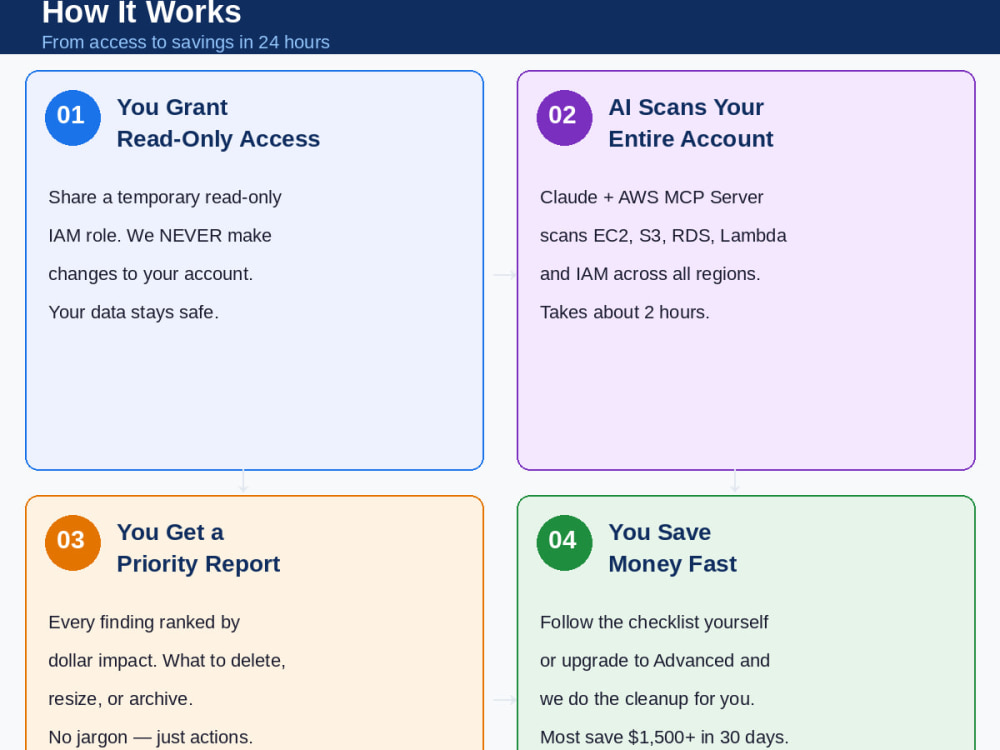Click line 'IAM role. We NEVER make'

click(160, 236)
